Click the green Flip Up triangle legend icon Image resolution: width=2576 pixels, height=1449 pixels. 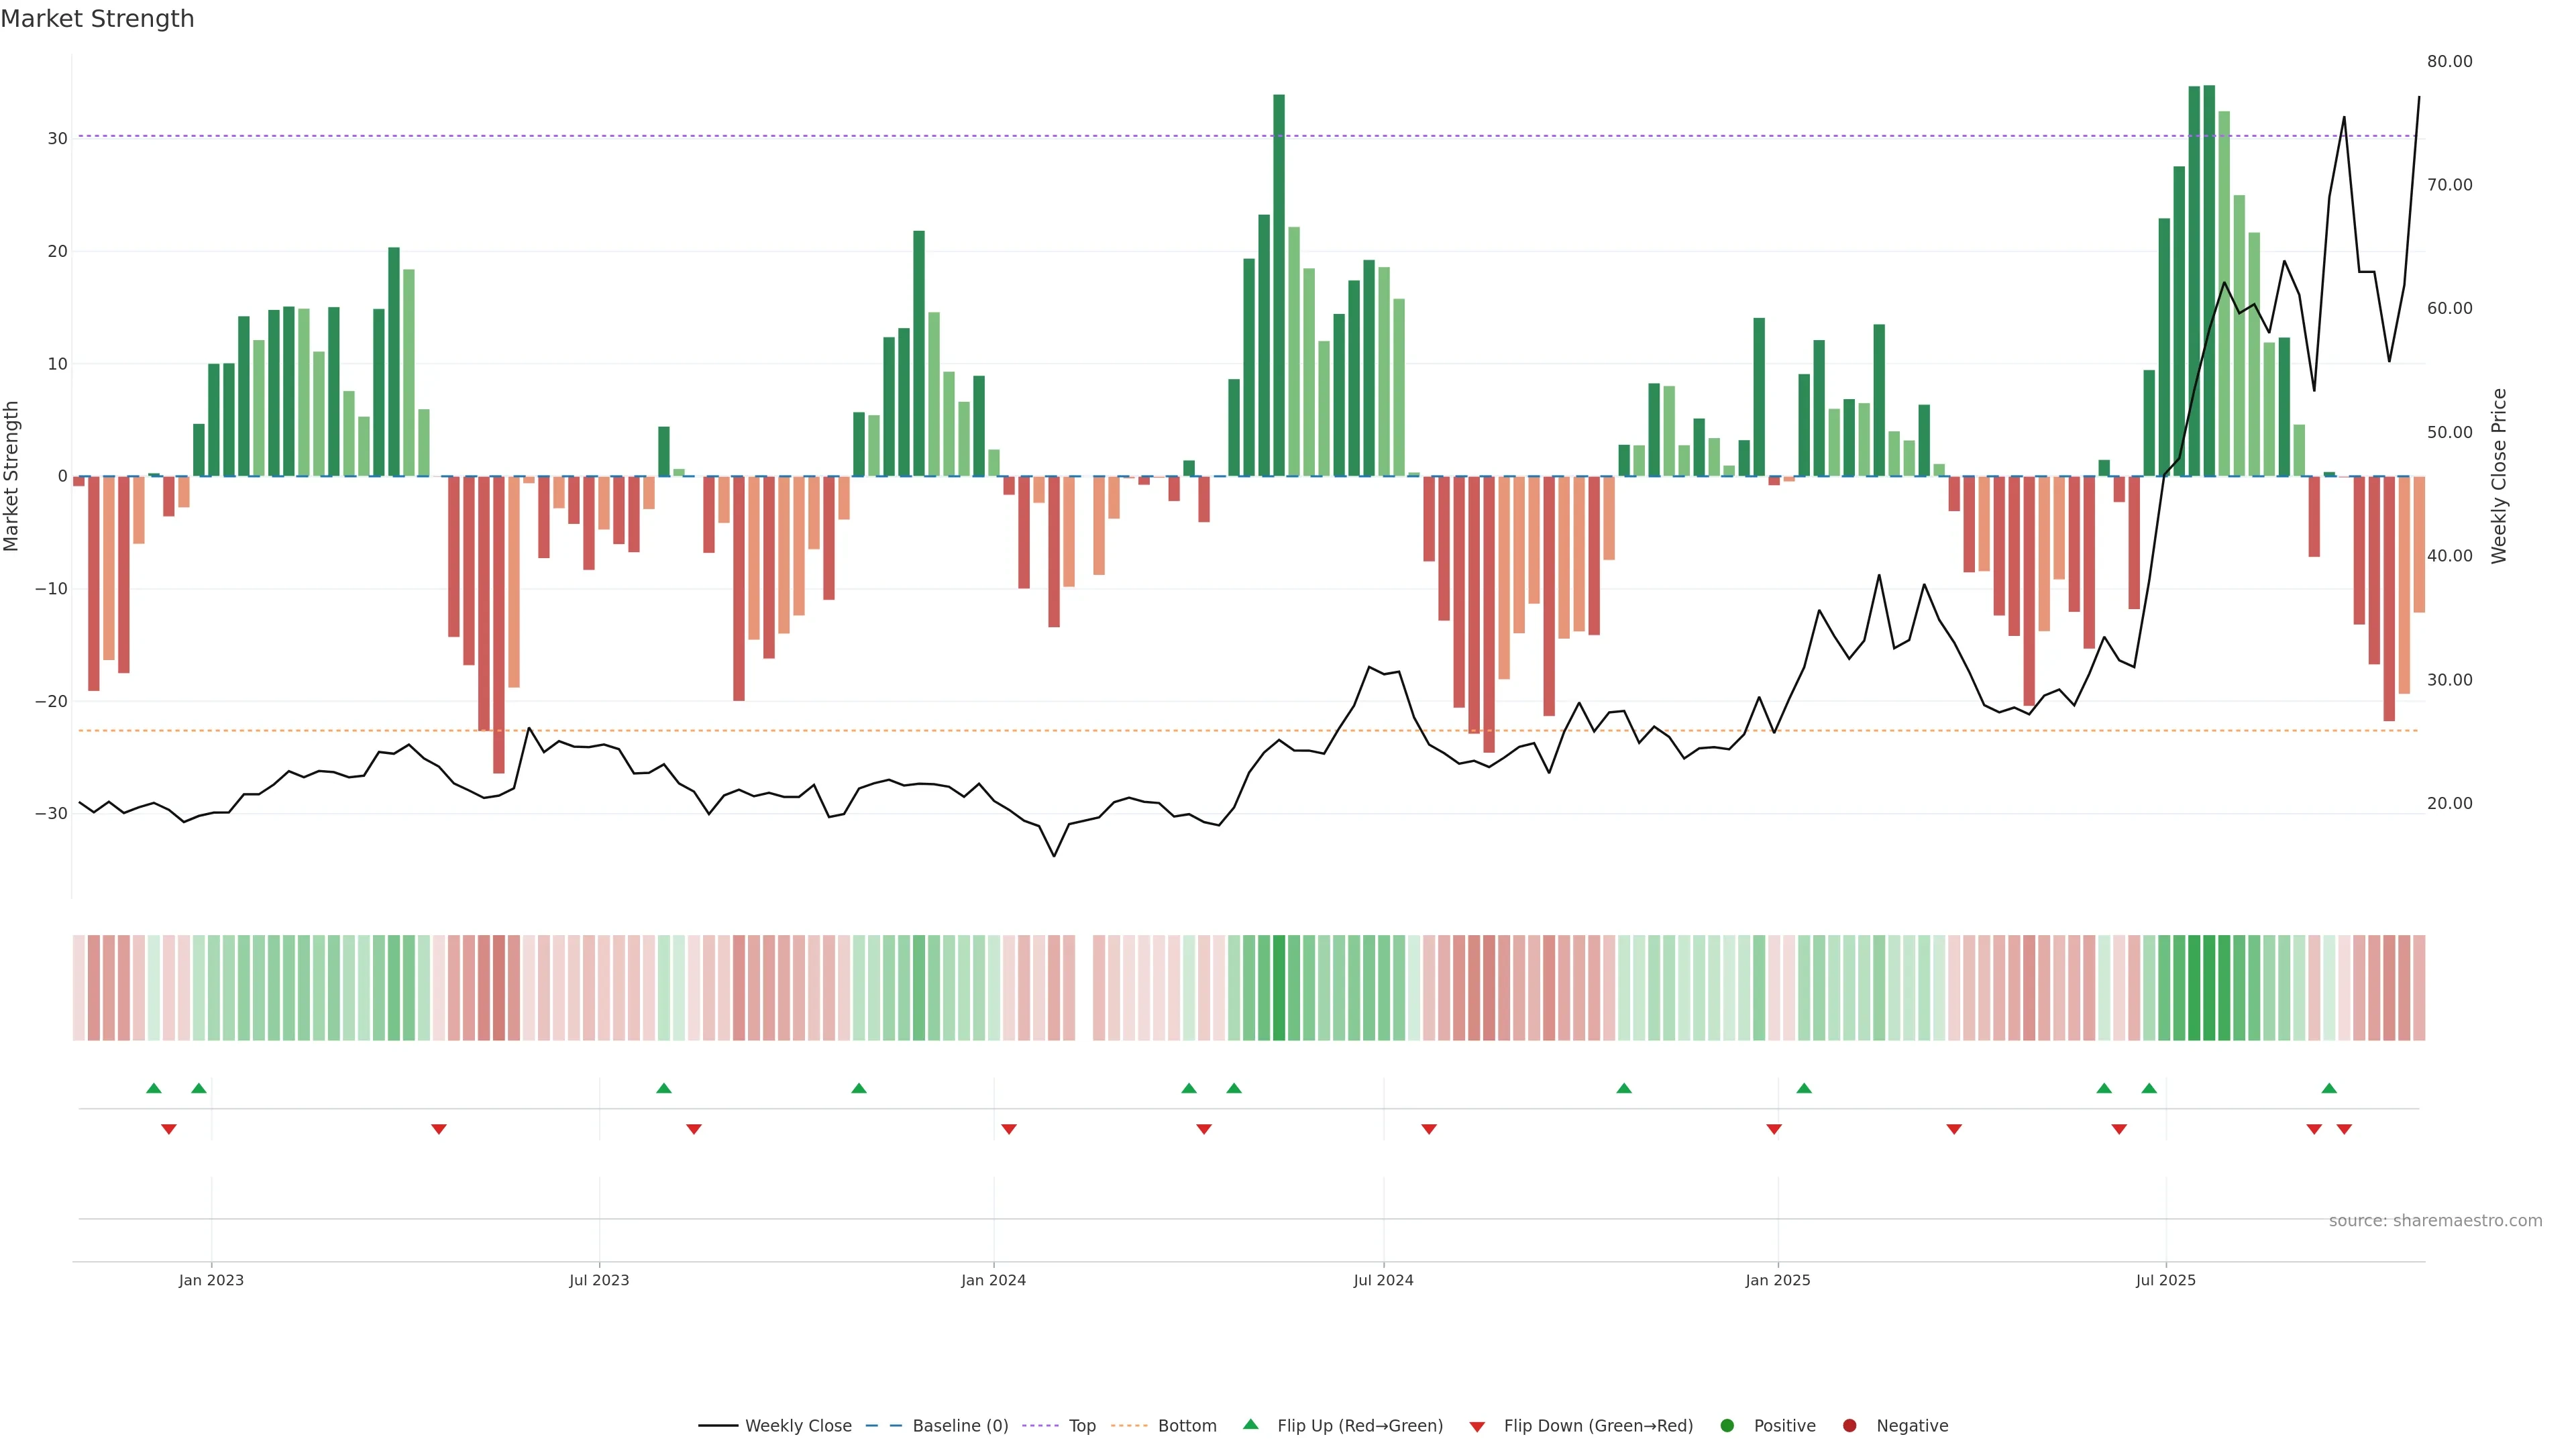(1250, 1424)
